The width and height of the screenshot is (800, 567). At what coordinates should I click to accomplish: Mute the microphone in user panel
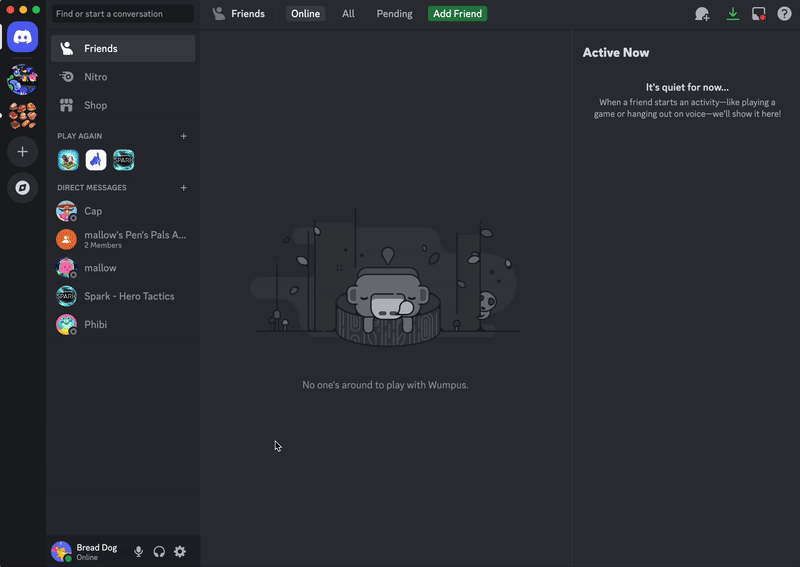(x=138, y=551)
